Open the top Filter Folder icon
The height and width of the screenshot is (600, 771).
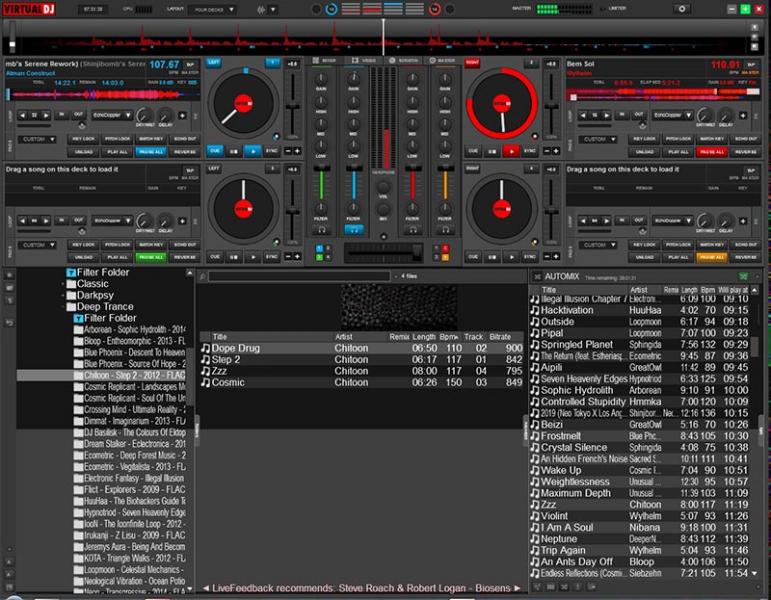(71, 272)
